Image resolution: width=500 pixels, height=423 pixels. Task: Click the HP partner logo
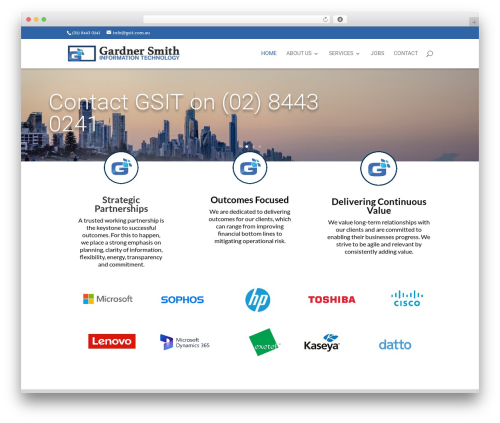pos(258,300)
